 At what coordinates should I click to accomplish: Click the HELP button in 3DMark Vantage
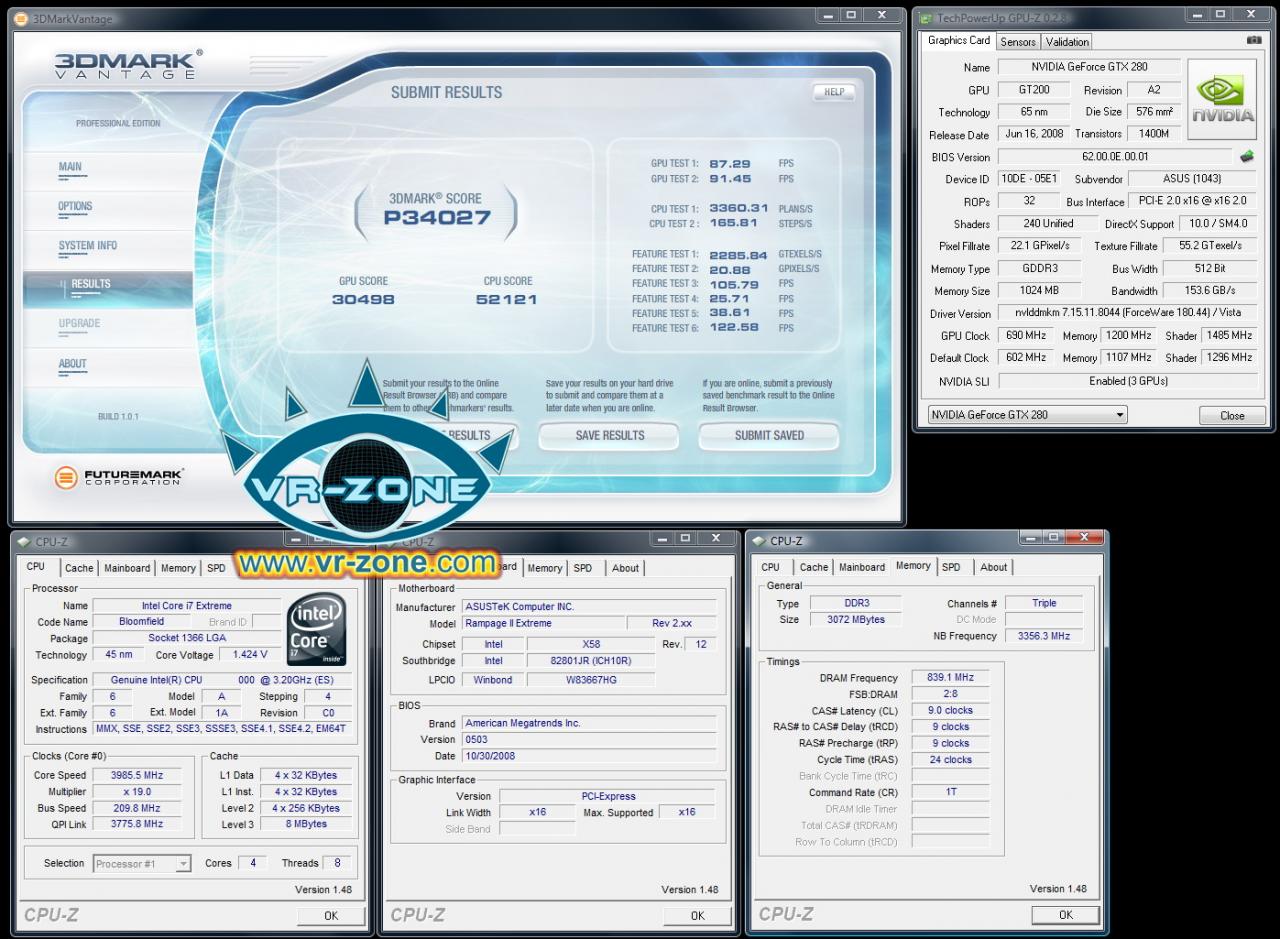(834, 92)
